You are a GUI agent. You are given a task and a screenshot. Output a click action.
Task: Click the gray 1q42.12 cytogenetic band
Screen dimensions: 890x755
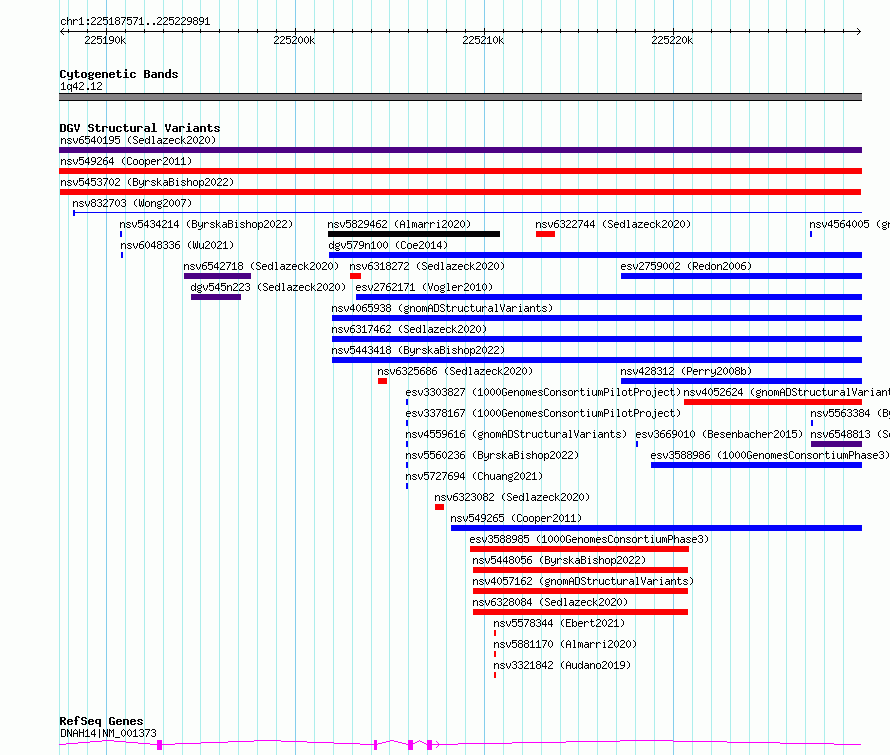tap(460, 97)
